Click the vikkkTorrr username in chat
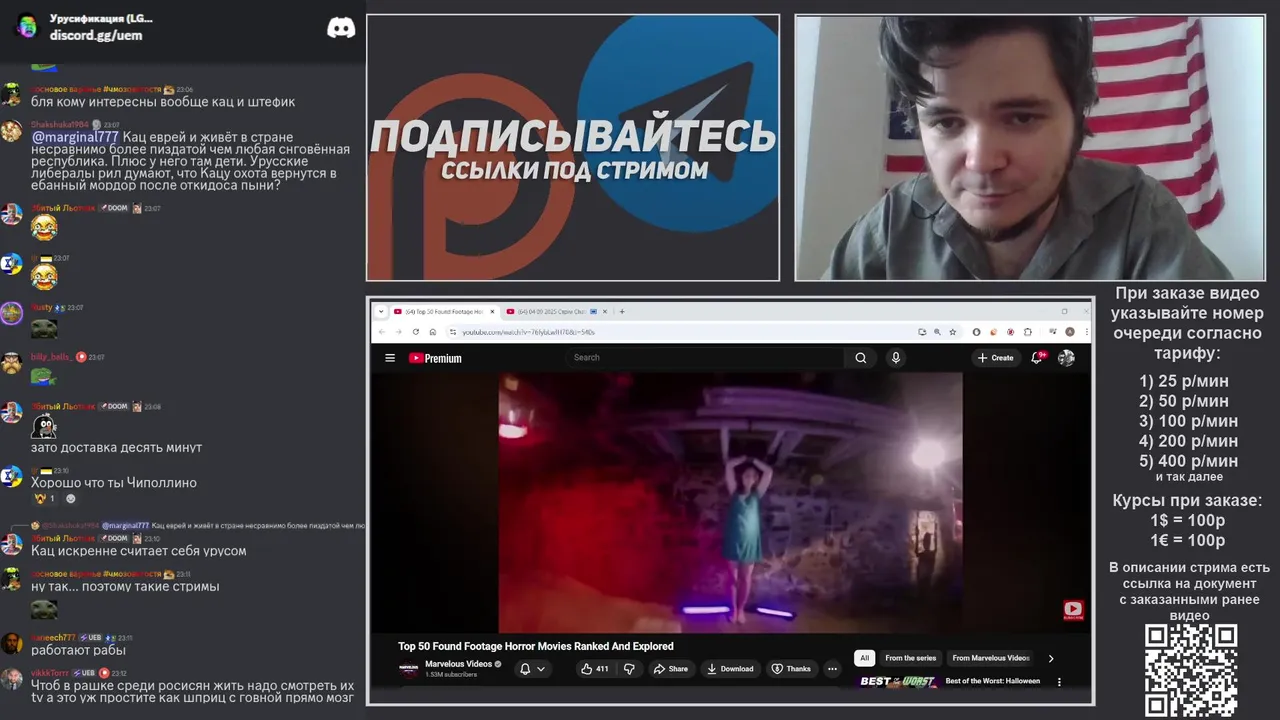Viewport: 1280px width, 720px height. 50,673
